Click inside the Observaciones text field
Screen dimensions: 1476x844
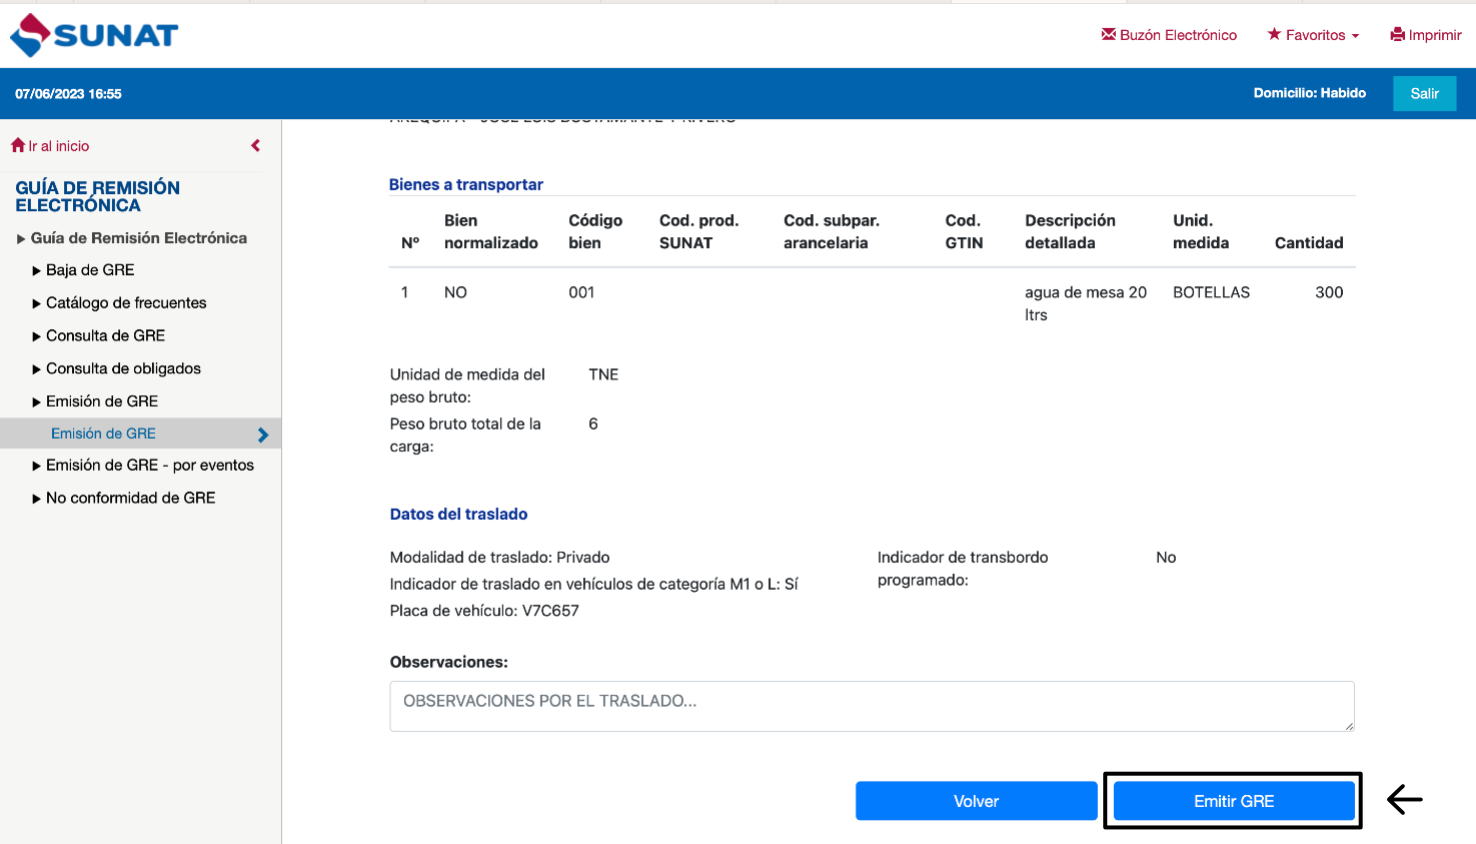coord(870,706)
